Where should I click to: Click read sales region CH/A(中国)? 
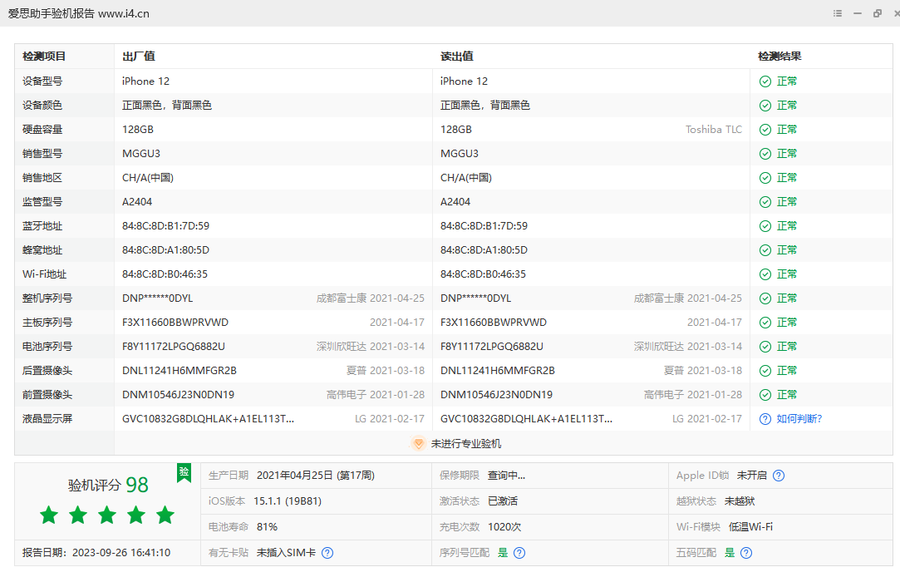(466, 178)
